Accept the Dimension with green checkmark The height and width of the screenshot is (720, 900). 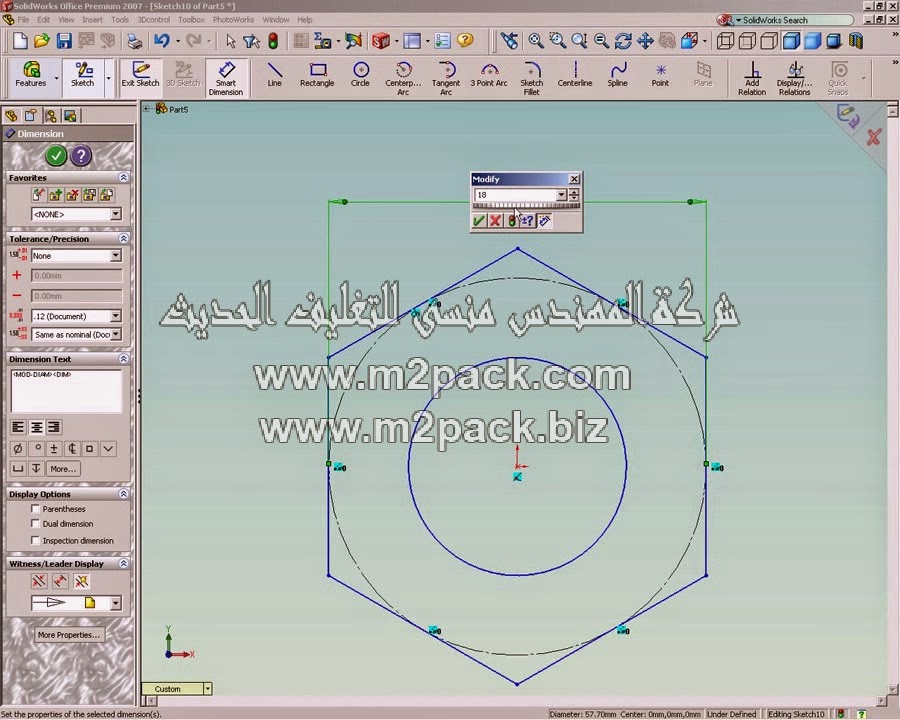[56, 156]
